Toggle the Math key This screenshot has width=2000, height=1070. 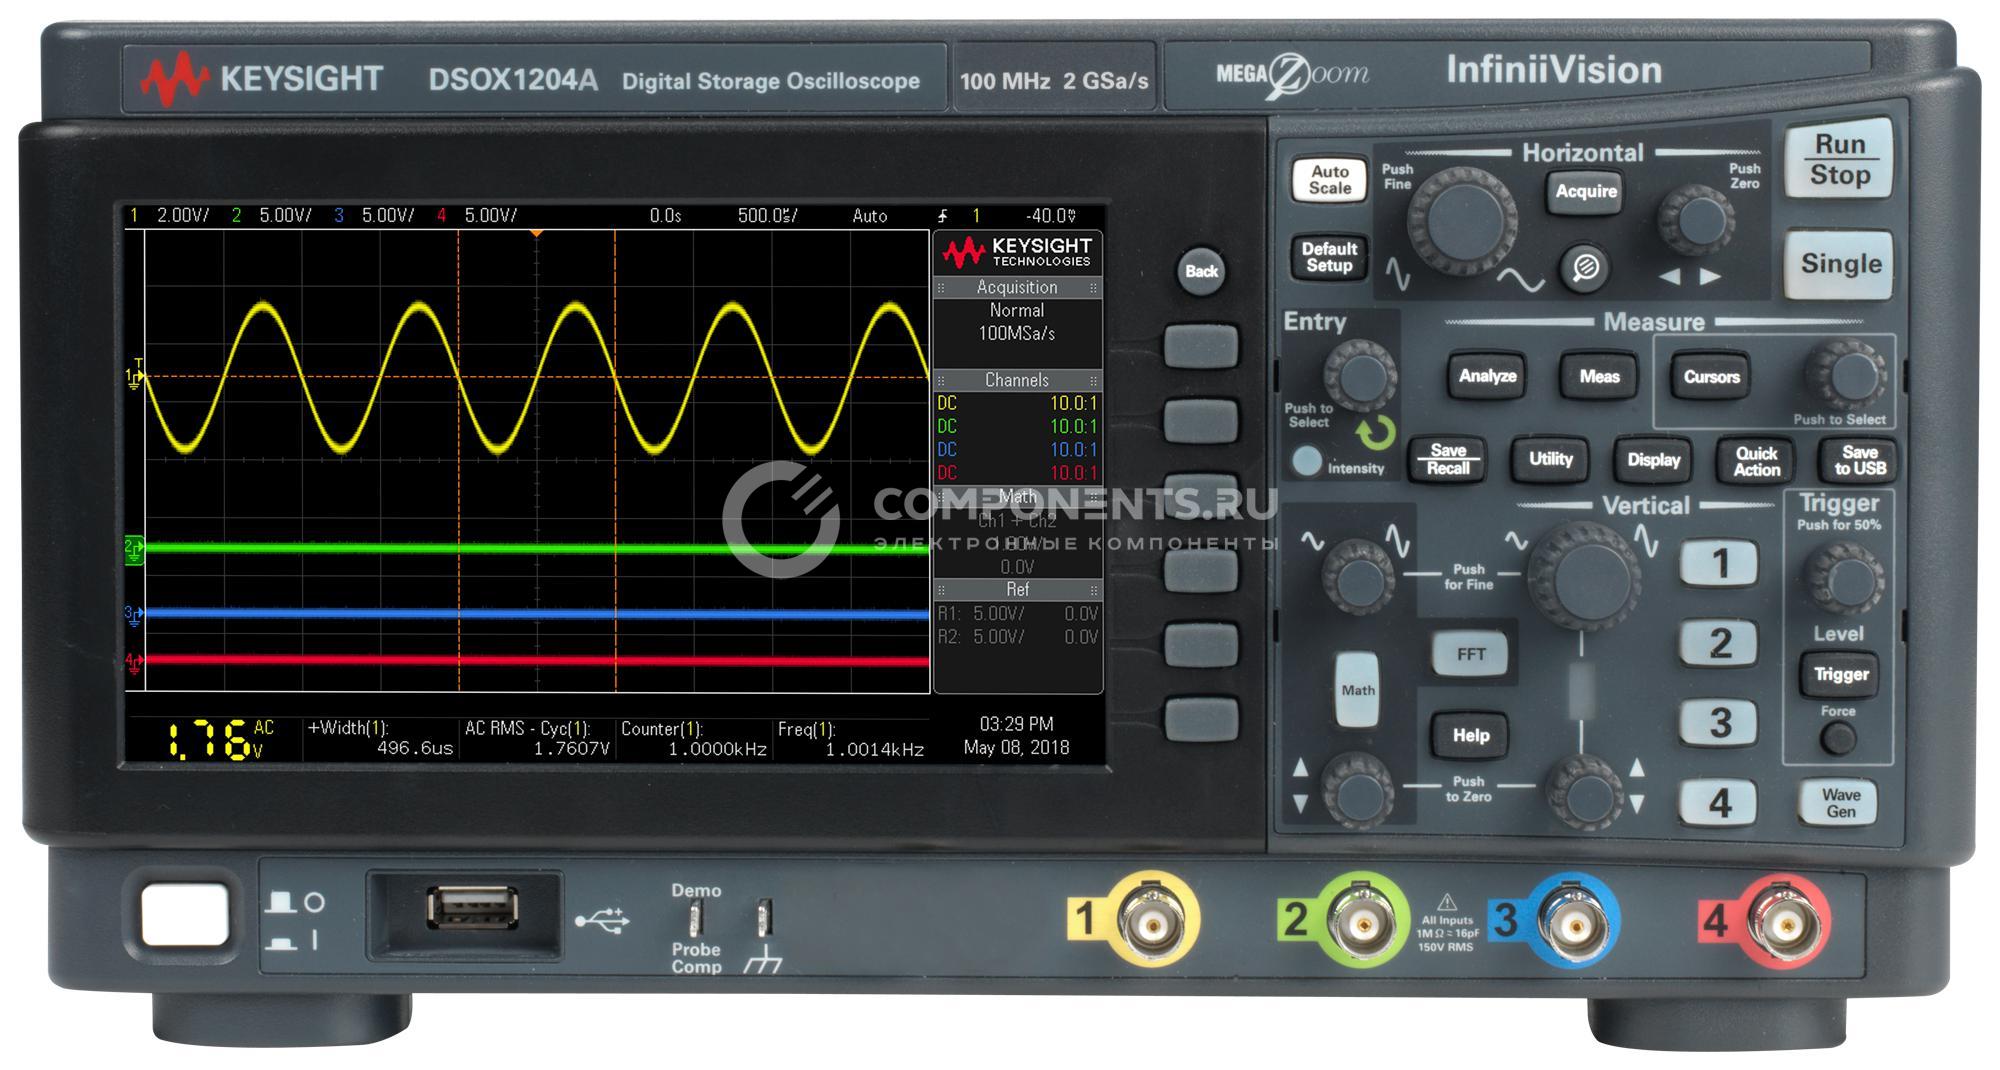[x=1358, y=690]
